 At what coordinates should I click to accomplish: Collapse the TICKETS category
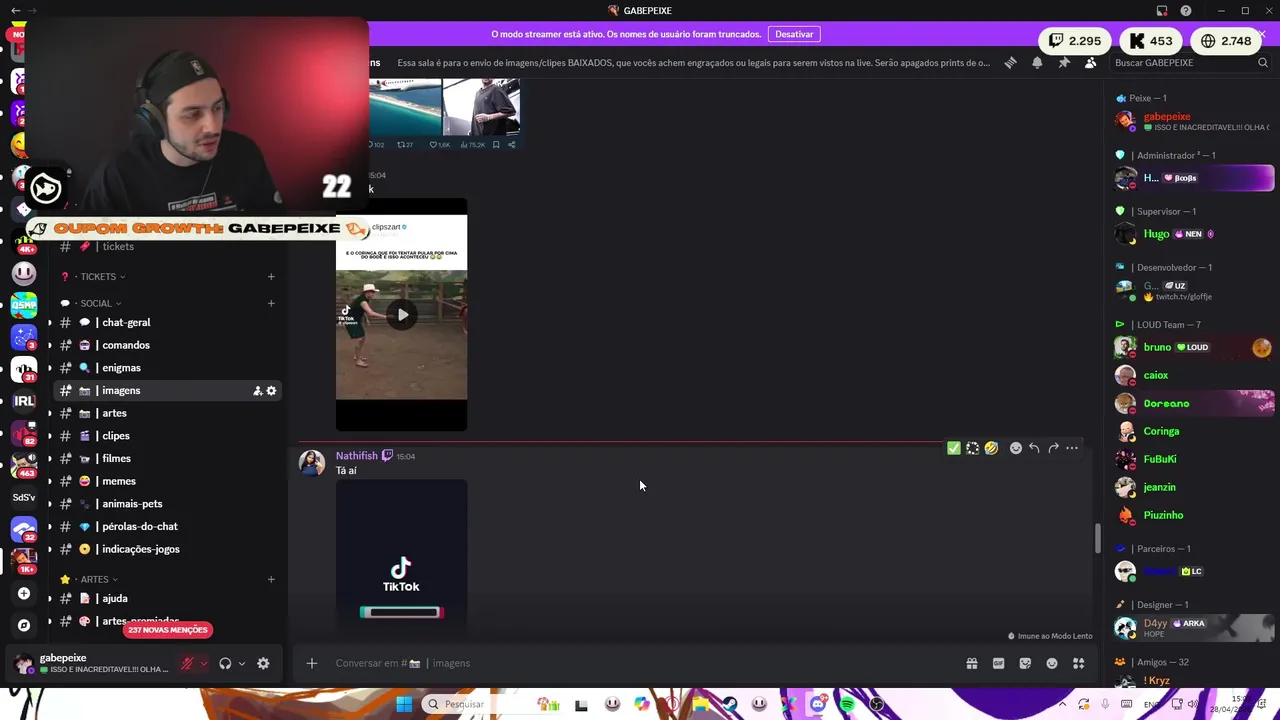point(98,276)
